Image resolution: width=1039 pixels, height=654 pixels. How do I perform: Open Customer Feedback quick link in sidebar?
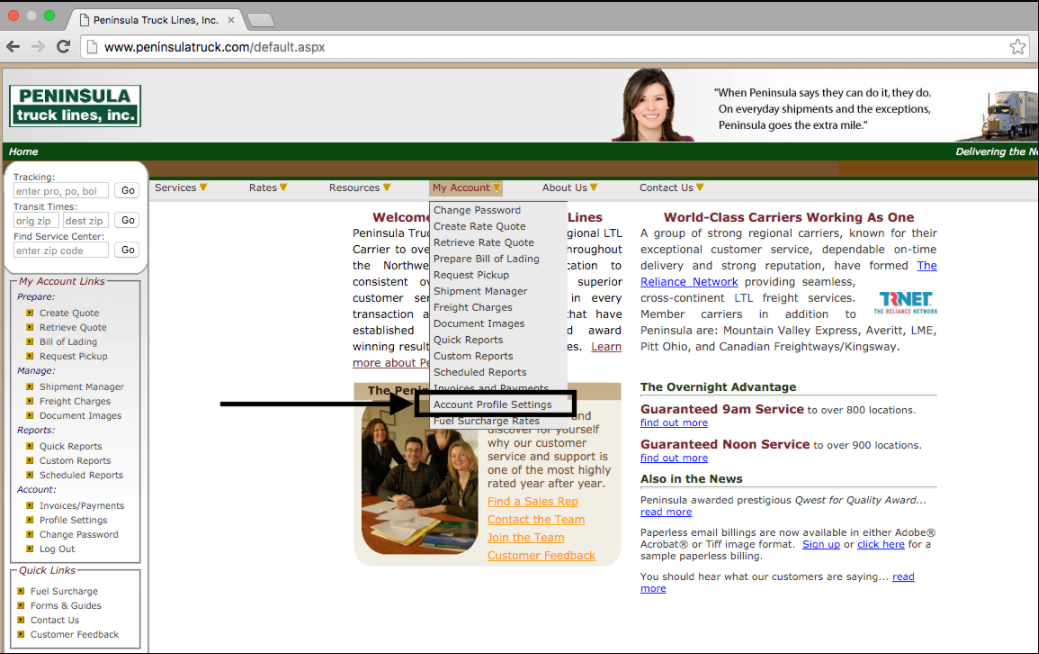(x=75, y=634)
